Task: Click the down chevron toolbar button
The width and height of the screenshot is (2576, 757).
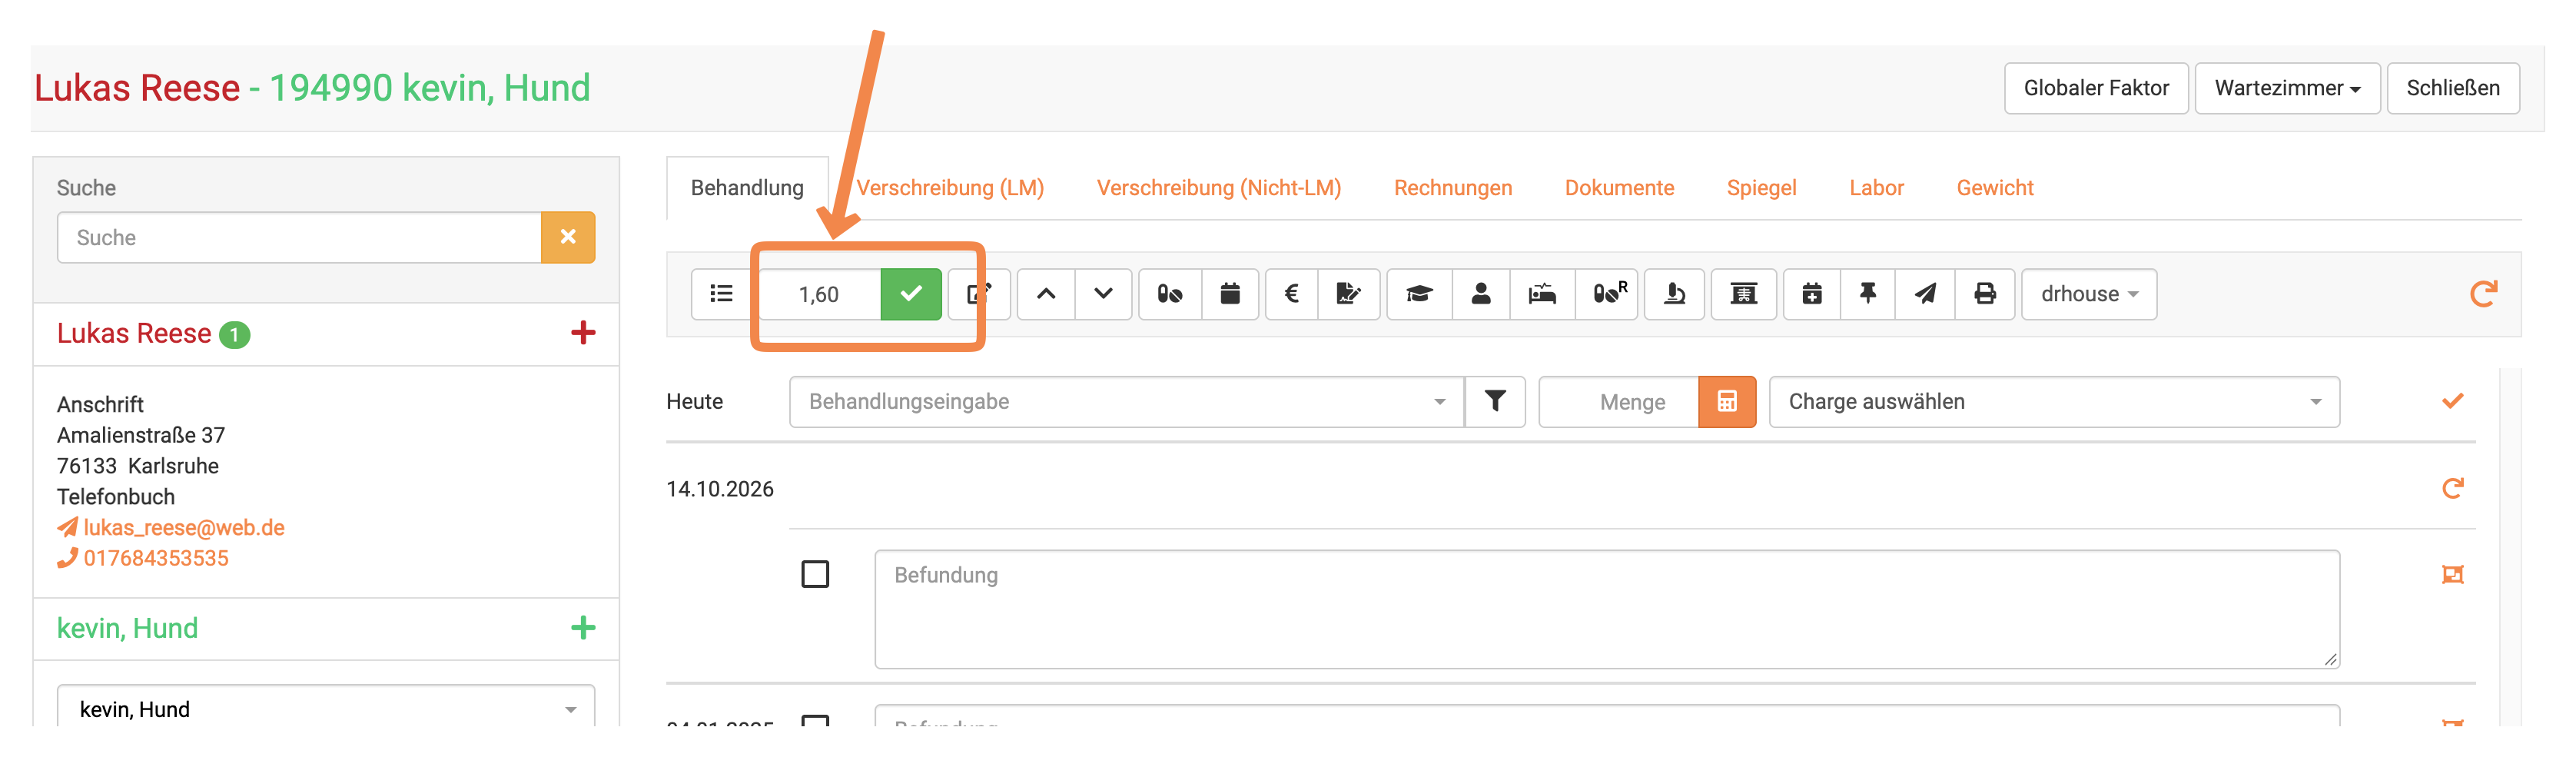Action: (1103, 294)
